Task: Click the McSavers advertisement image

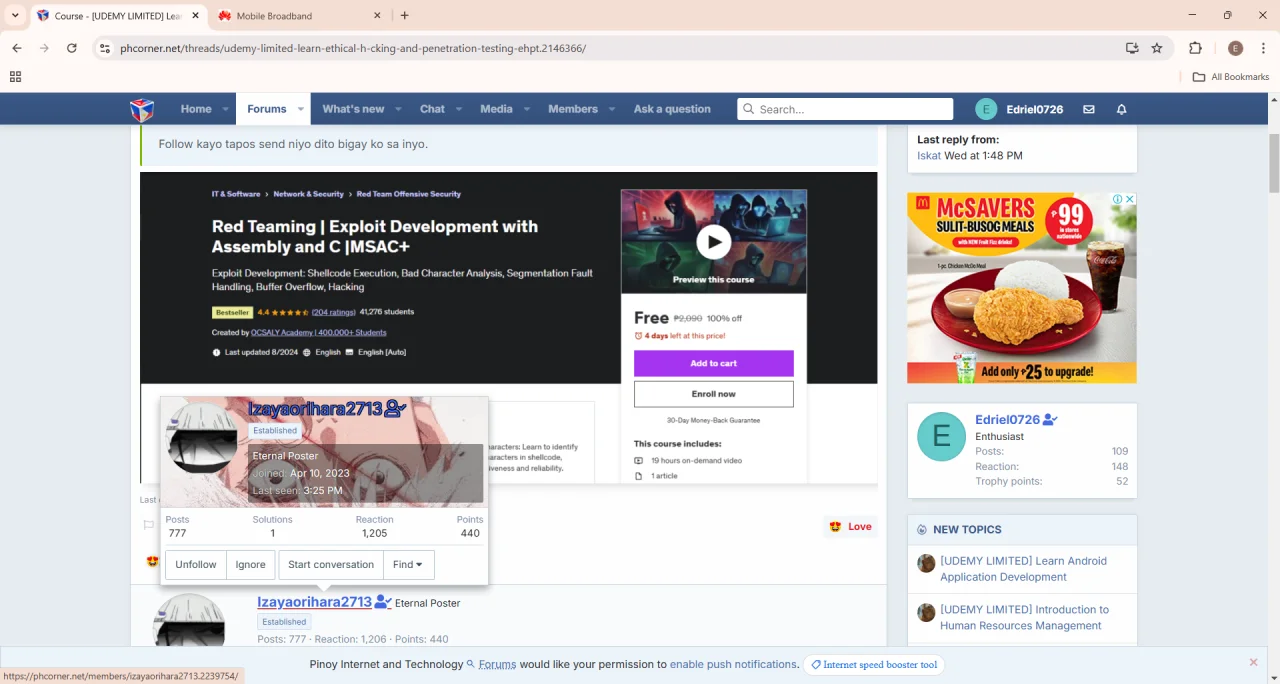Action: pos(1022,288)
